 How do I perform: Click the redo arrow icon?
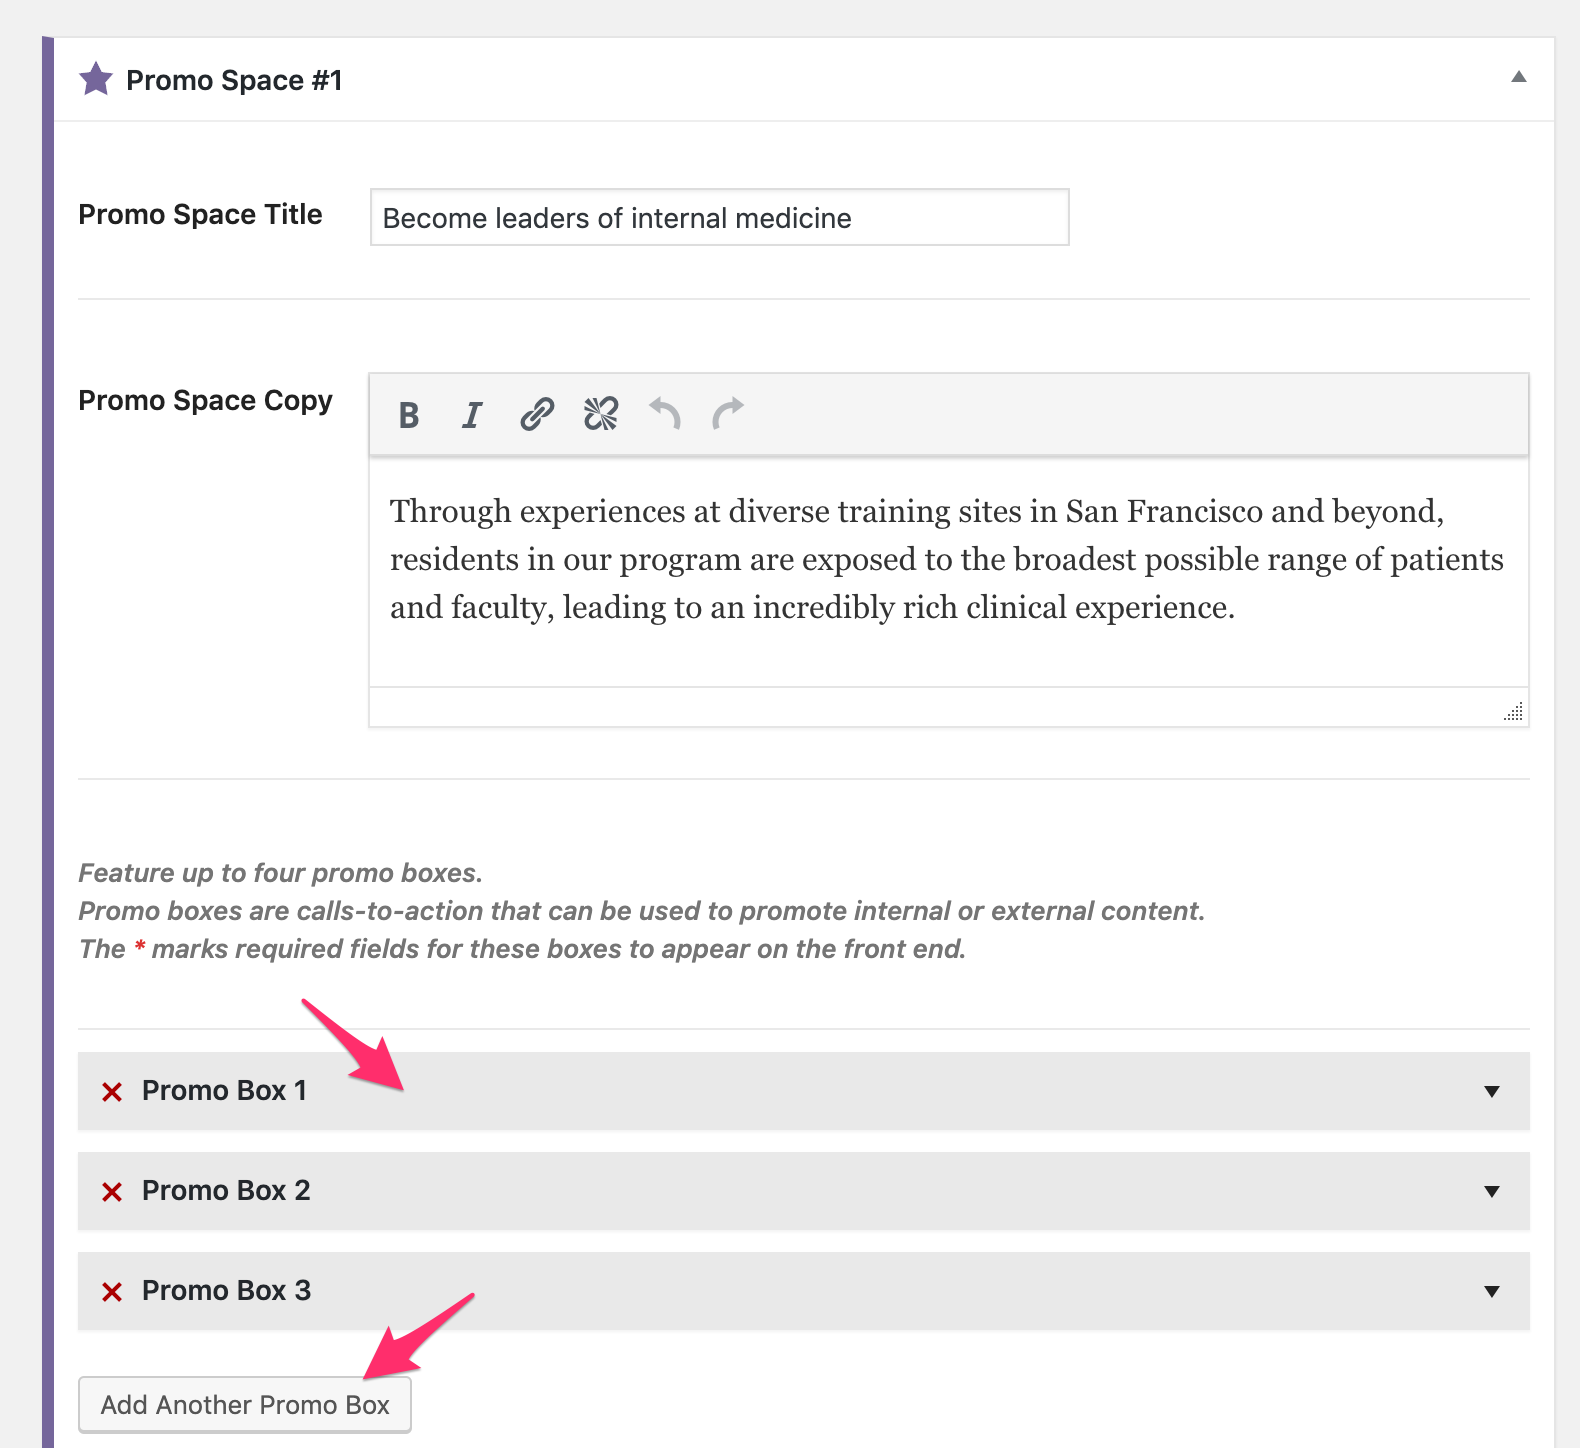click(728, 413)
